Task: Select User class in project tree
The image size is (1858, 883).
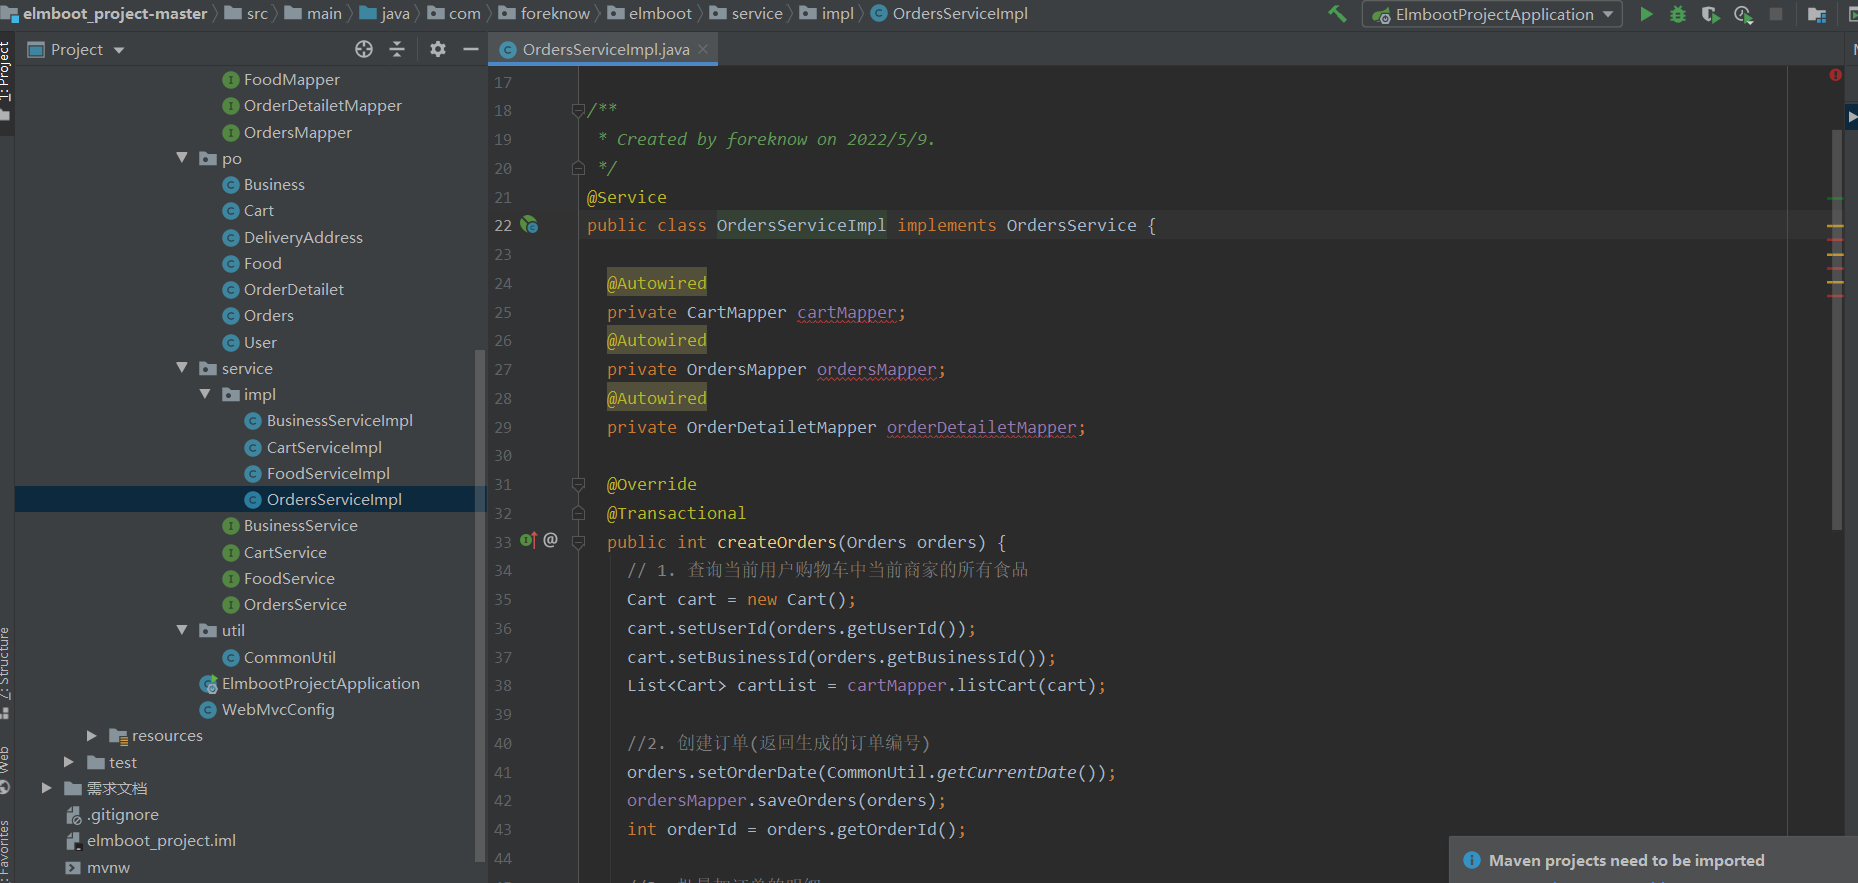Action: 250,342
